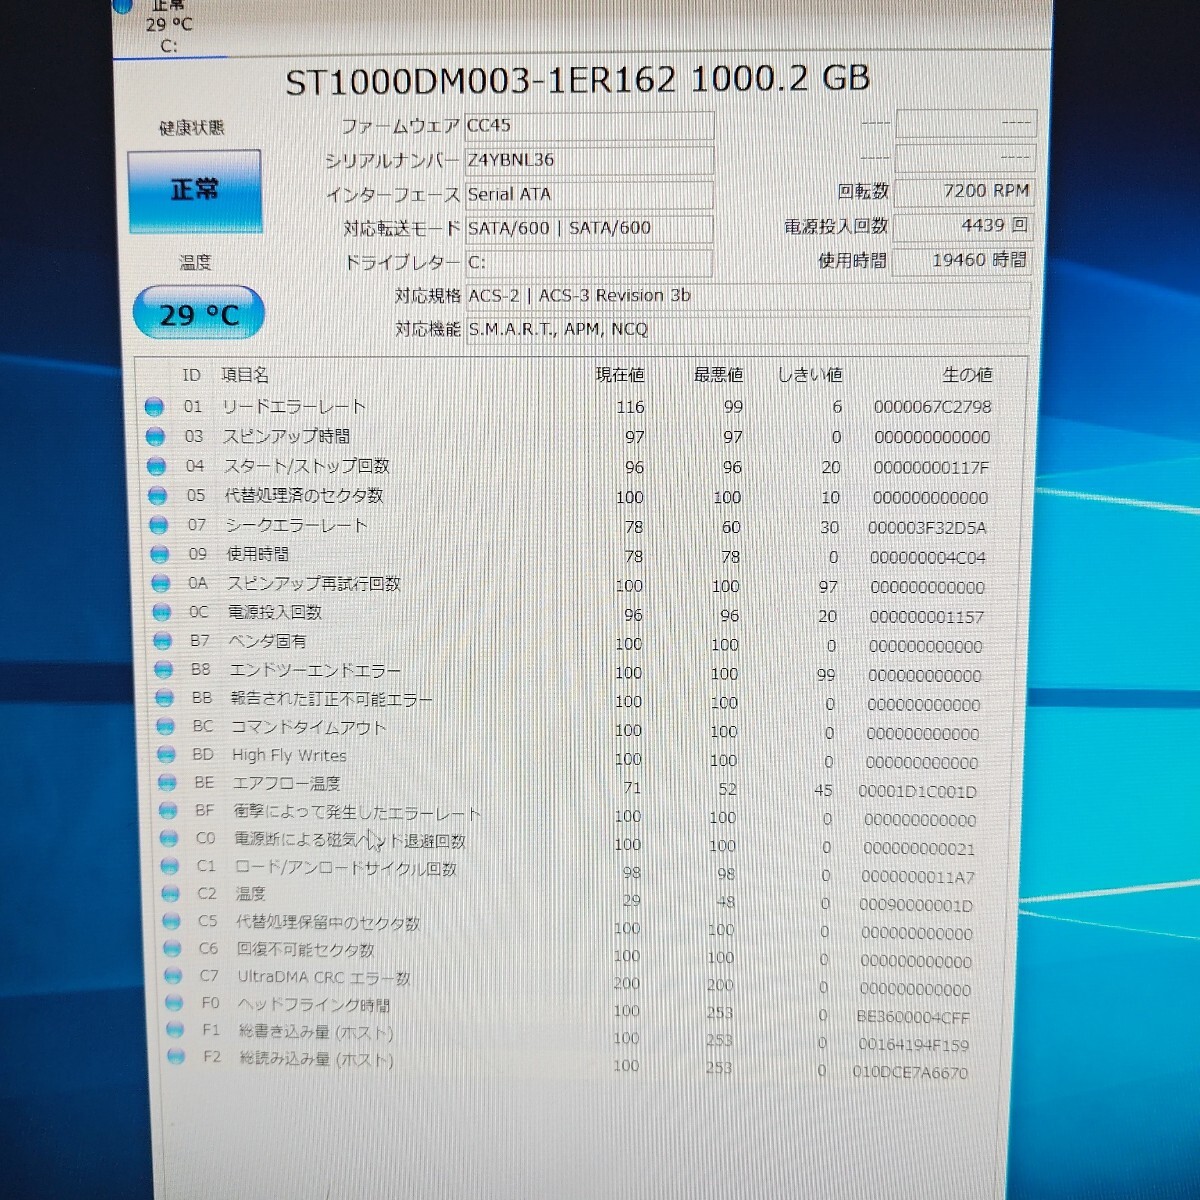Click the ST1000DM003-1ER162 1000.2 GB drive title

(578, 80)
